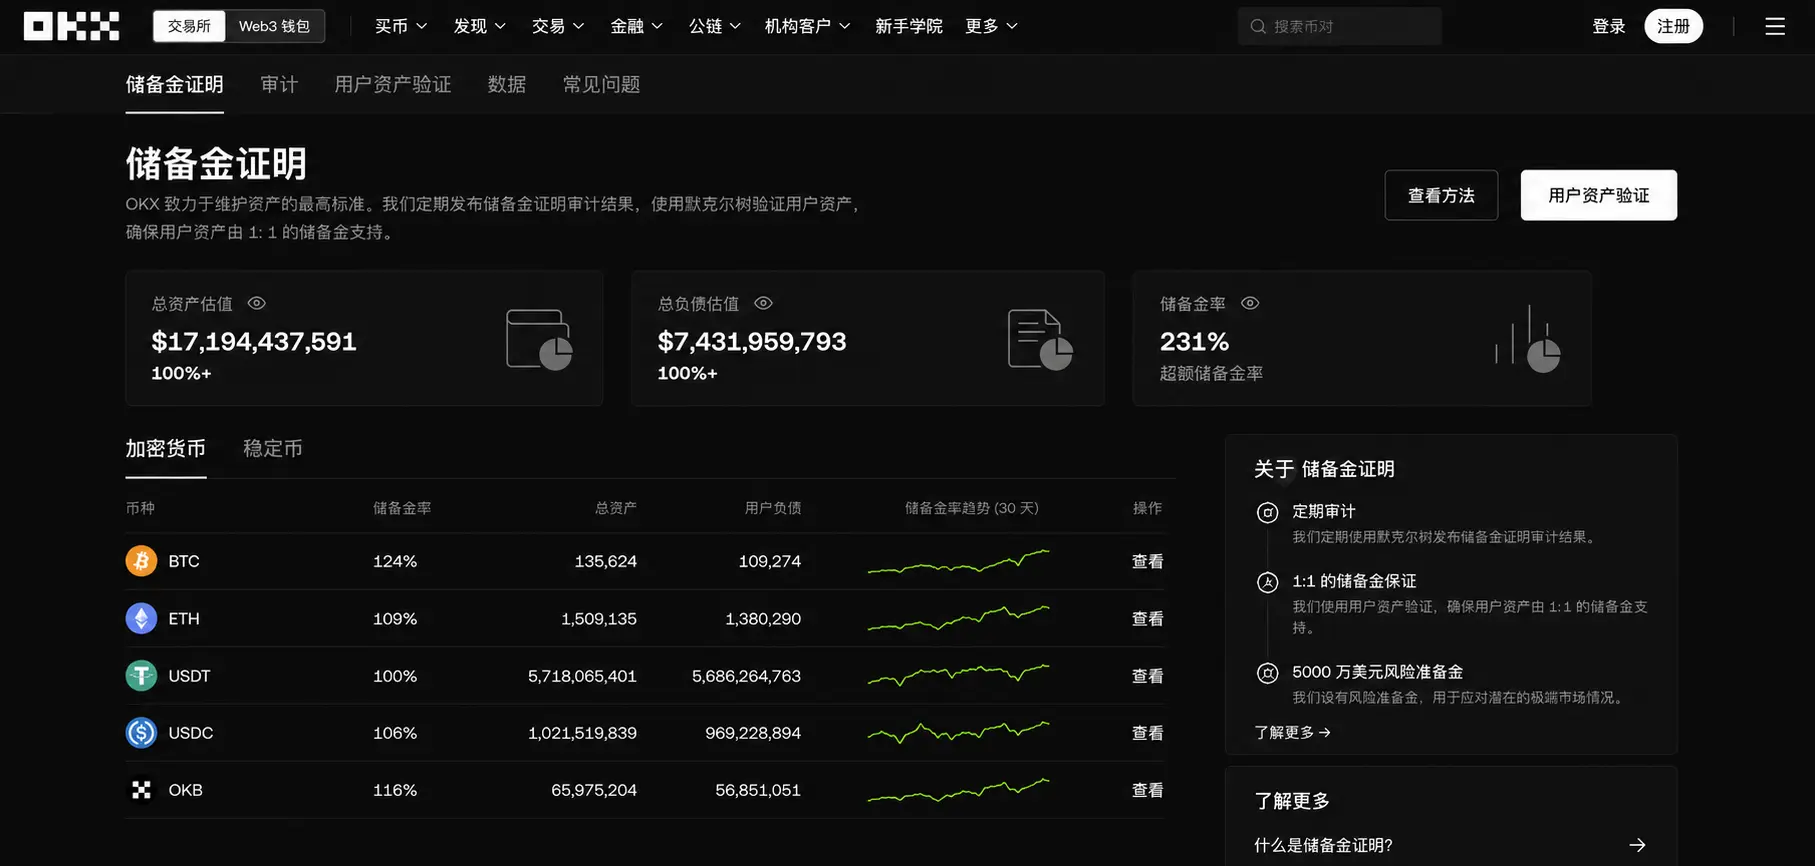Image resolution: width=1815 pixels, height=866 pixels.
Task: Click the OKX logo
Action: tap(71, 26)
